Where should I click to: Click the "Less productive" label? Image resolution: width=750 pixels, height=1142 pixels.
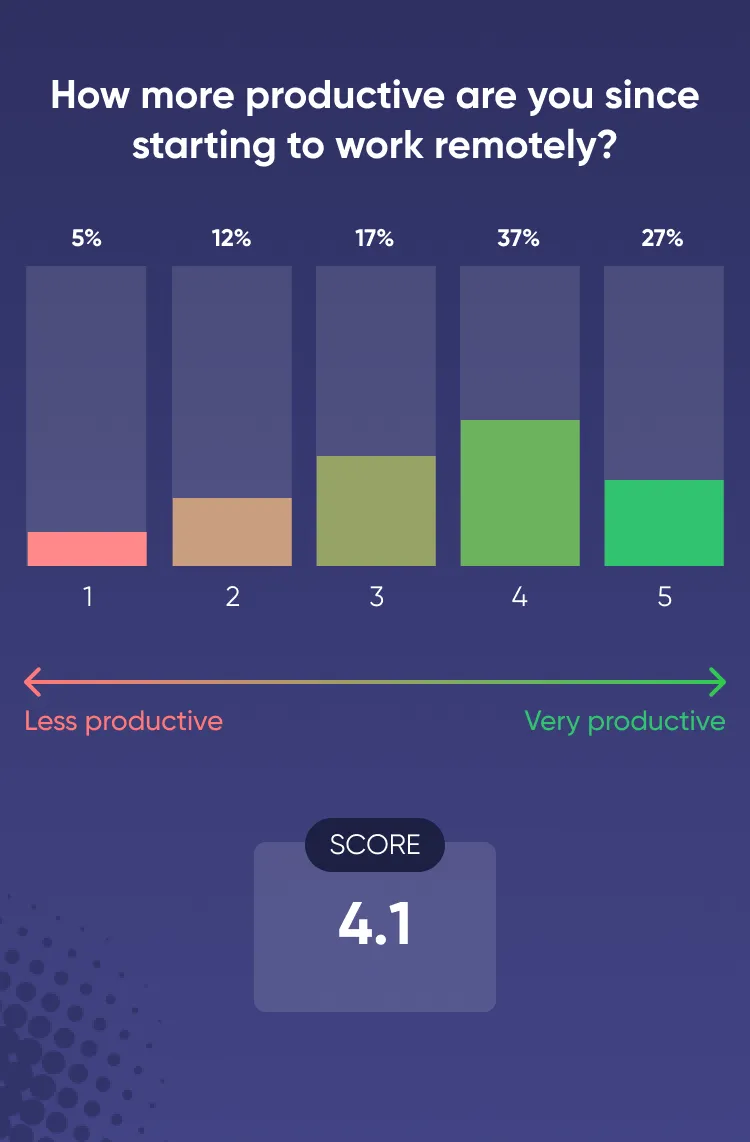click(x=124, y=721)
